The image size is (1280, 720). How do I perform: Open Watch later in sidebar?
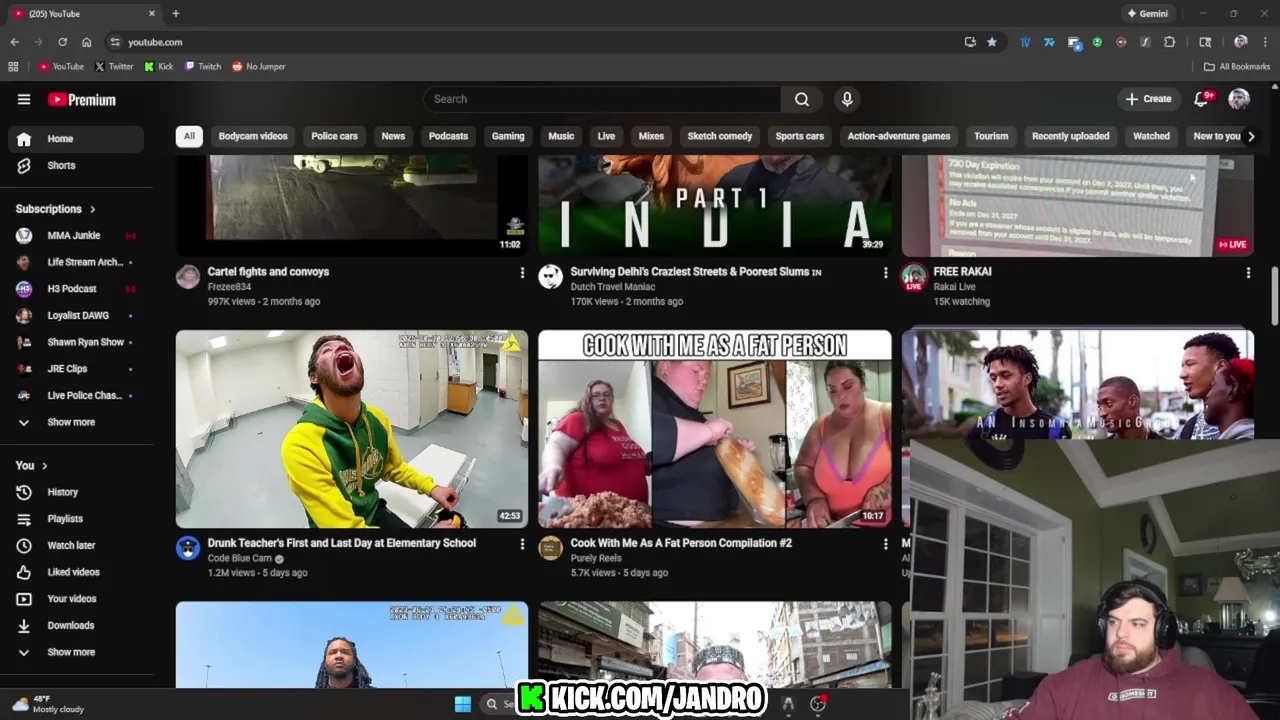coord(76,546)
